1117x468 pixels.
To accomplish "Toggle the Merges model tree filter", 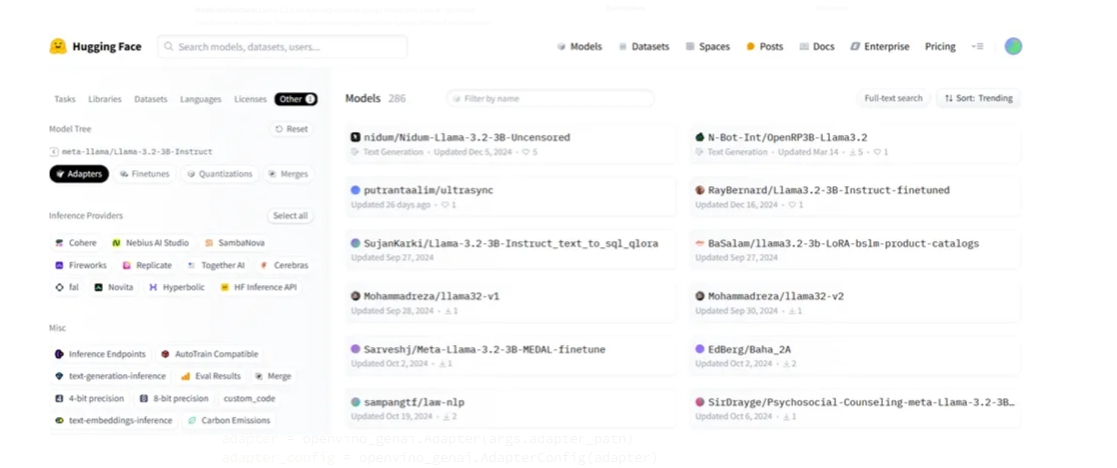I will pos(289,174).
